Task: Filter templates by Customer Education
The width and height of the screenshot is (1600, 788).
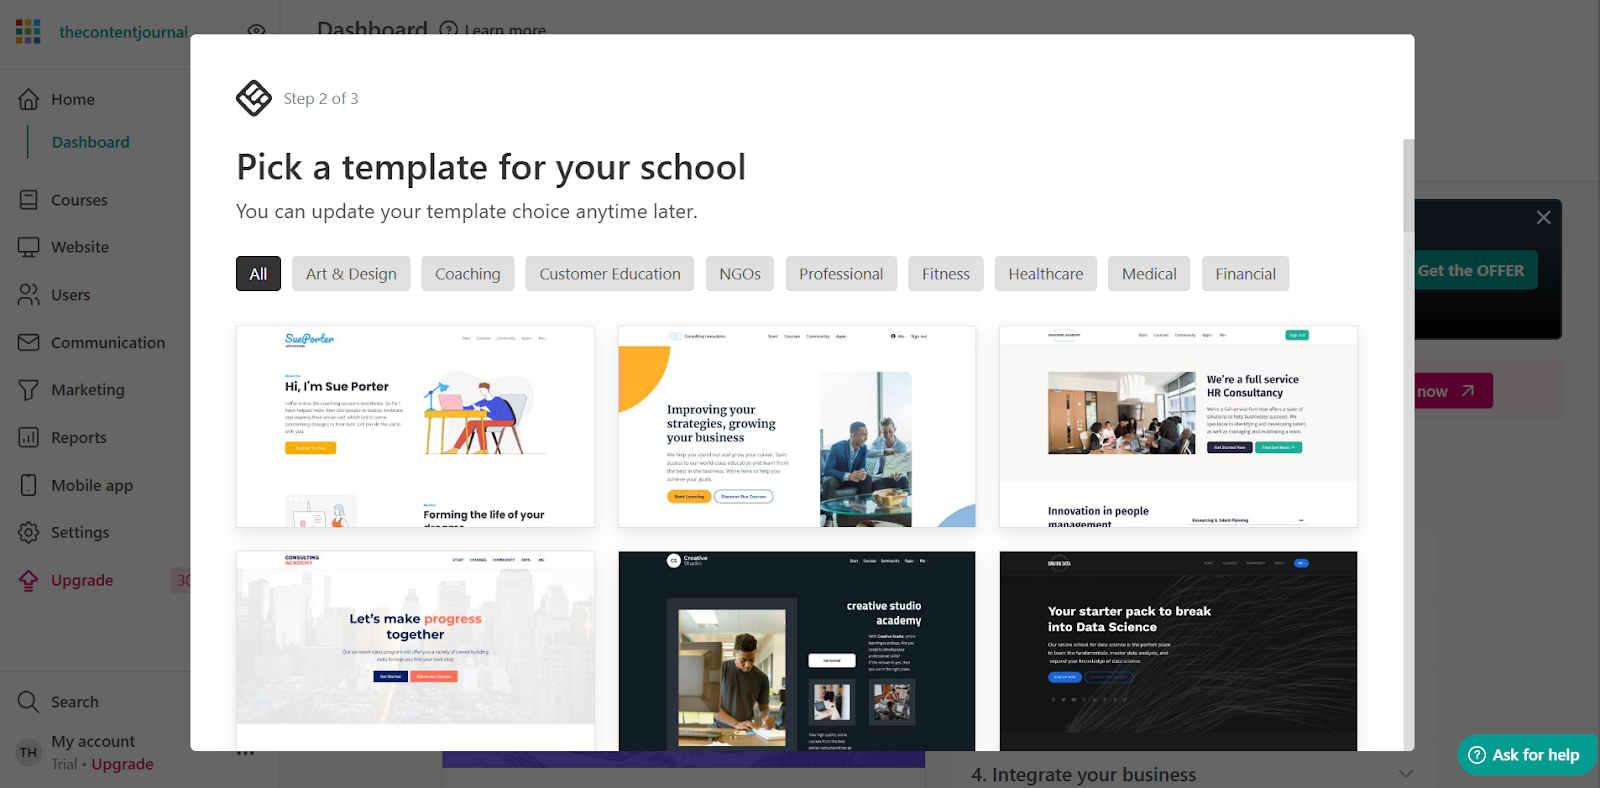Action: click(610, 274)
